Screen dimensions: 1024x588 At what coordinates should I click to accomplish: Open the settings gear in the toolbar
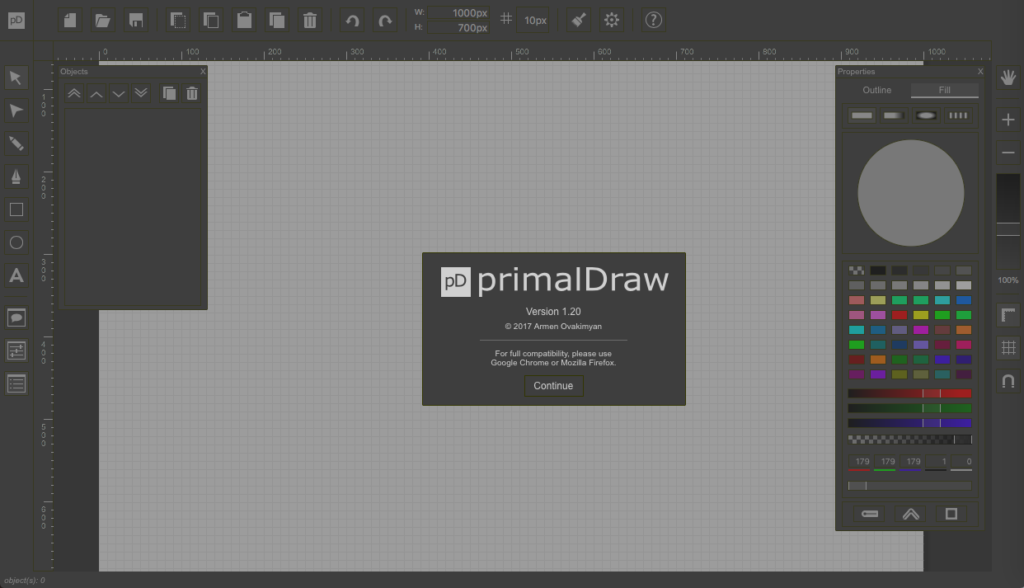[612, 19]
